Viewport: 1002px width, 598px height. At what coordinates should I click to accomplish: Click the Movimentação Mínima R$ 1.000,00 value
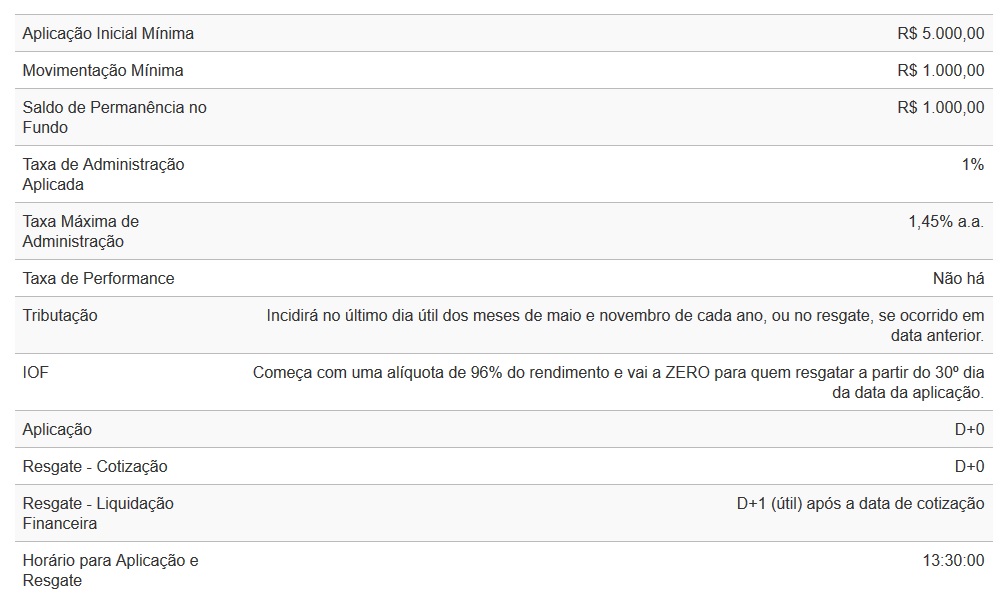click(940, 71)
